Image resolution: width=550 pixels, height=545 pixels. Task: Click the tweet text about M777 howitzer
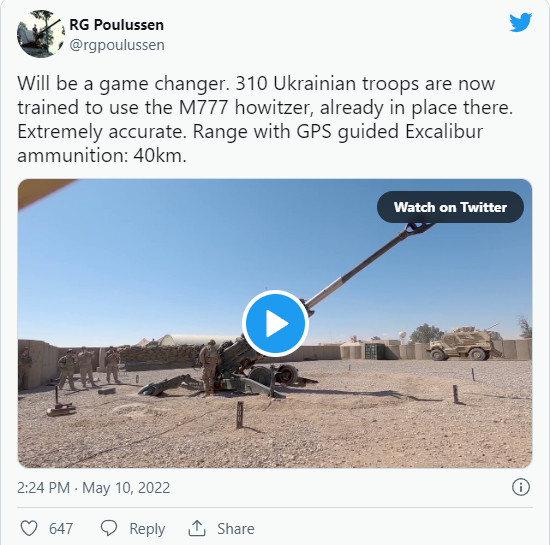265,119
